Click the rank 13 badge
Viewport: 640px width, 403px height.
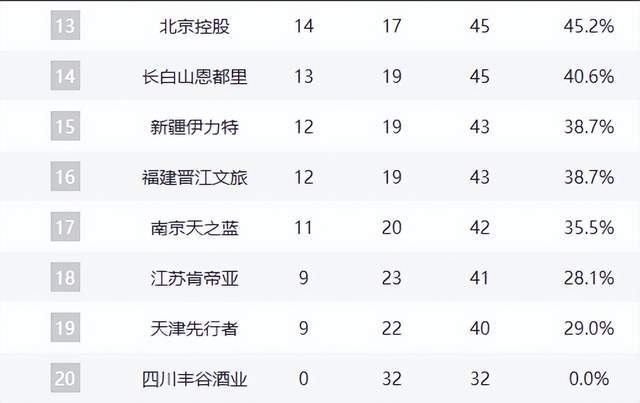[x=64, y=27]
